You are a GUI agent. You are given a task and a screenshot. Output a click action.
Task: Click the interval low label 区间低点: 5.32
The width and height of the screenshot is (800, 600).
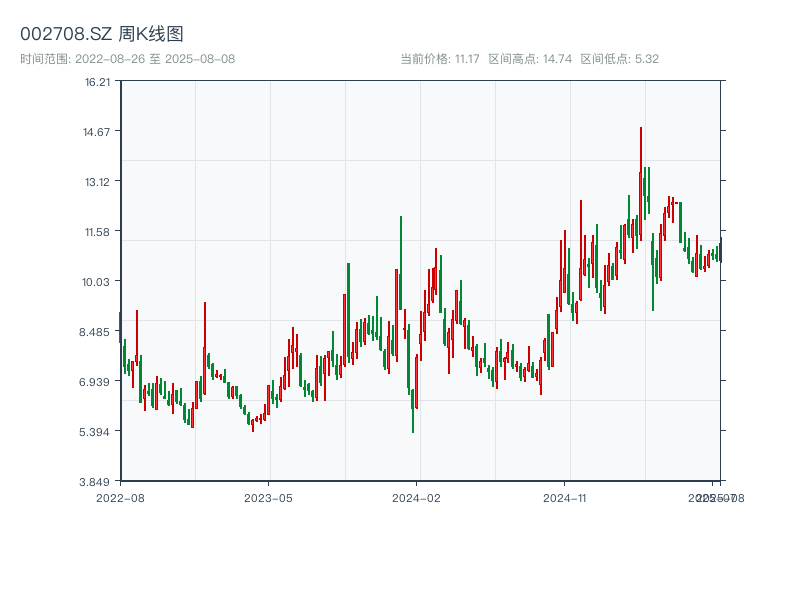pyautogui.click(x=619, y=59)
